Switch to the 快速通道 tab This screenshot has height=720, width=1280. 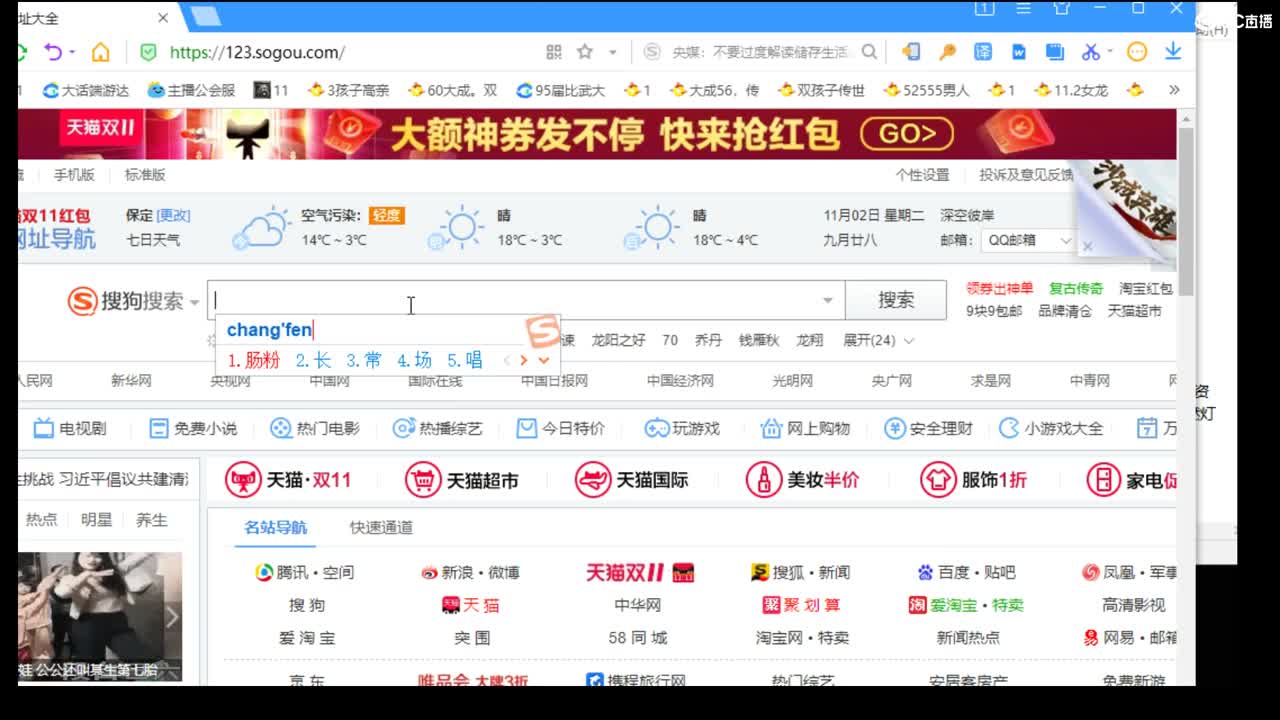381,527
